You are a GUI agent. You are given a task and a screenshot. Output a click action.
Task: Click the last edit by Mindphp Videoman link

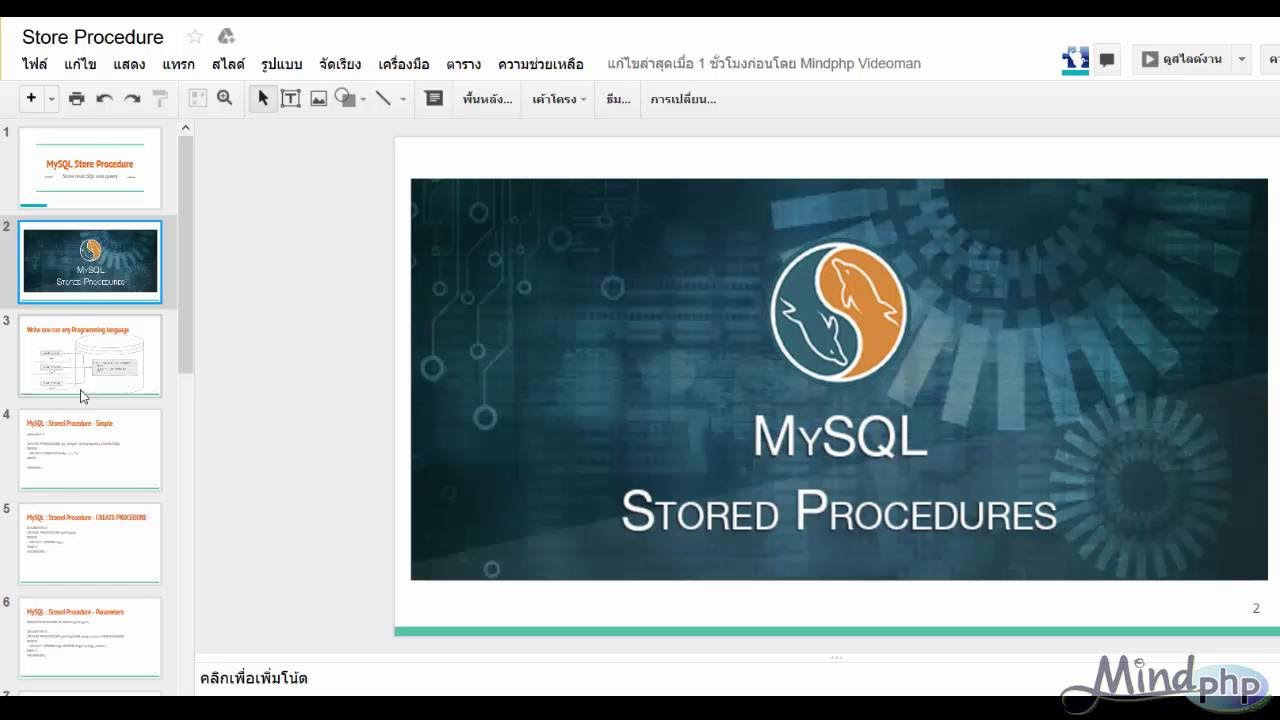[x=764, y=64]
